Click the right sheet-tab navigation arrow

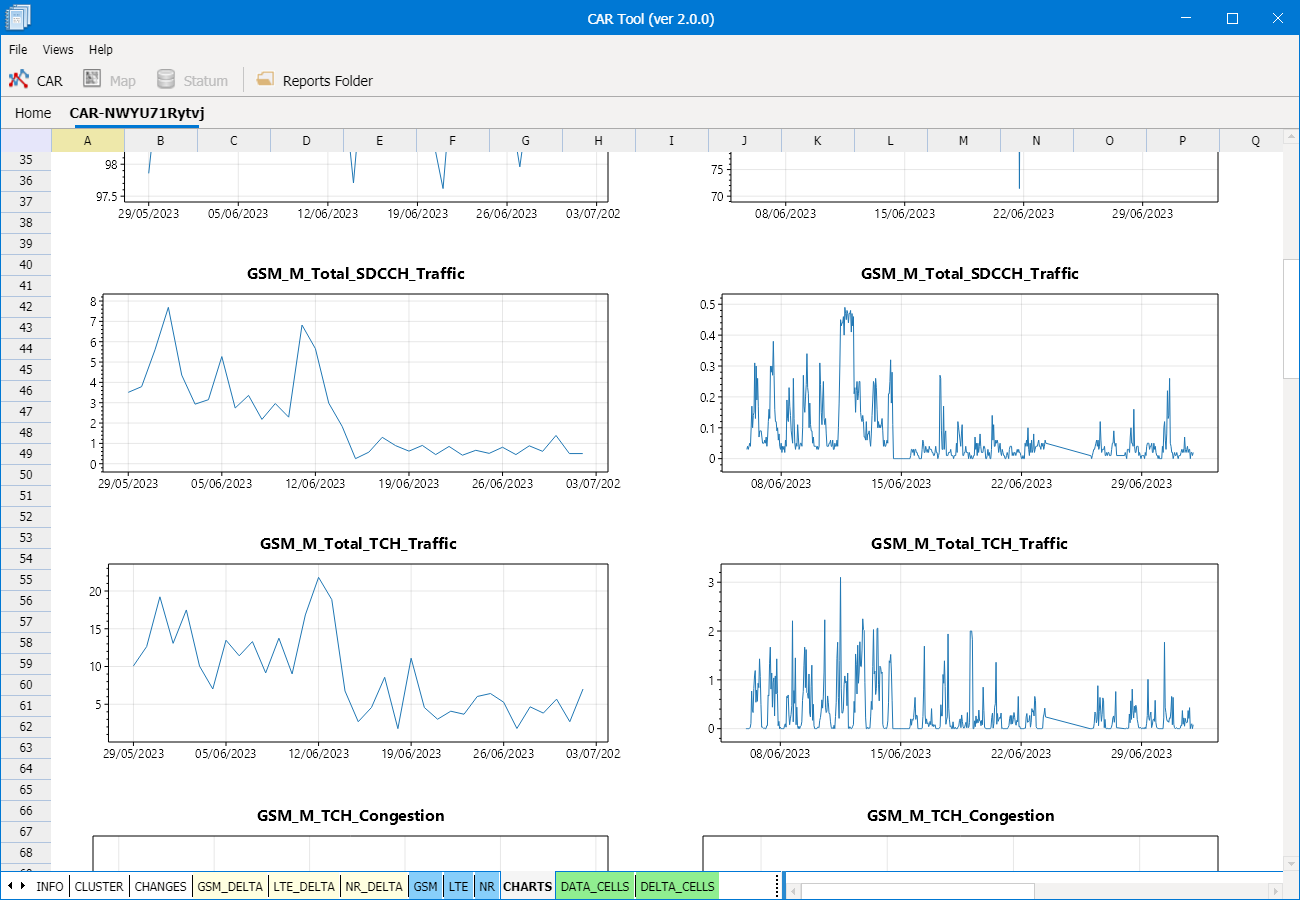[x=21, y=886]
